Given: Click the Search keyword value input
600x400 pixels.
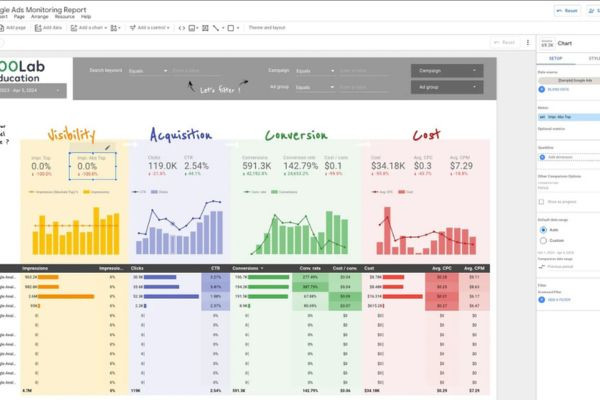Looking at the screenshot, I should pyautogui.click(x=196, y=71).
